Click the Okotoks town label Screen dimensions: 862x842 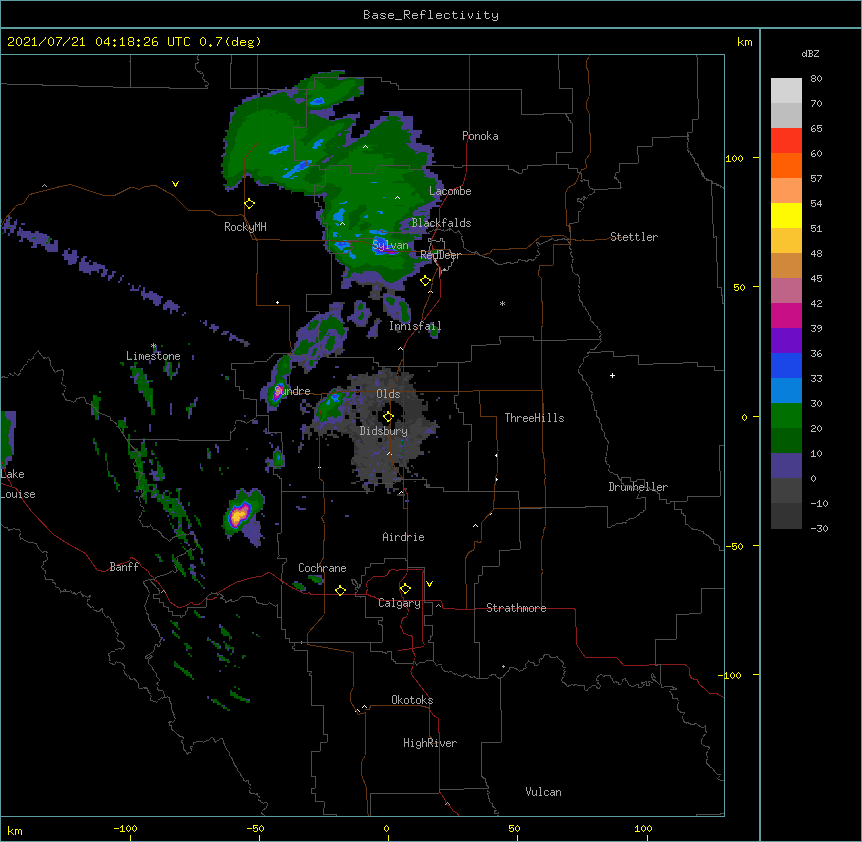tap(412, 700)
